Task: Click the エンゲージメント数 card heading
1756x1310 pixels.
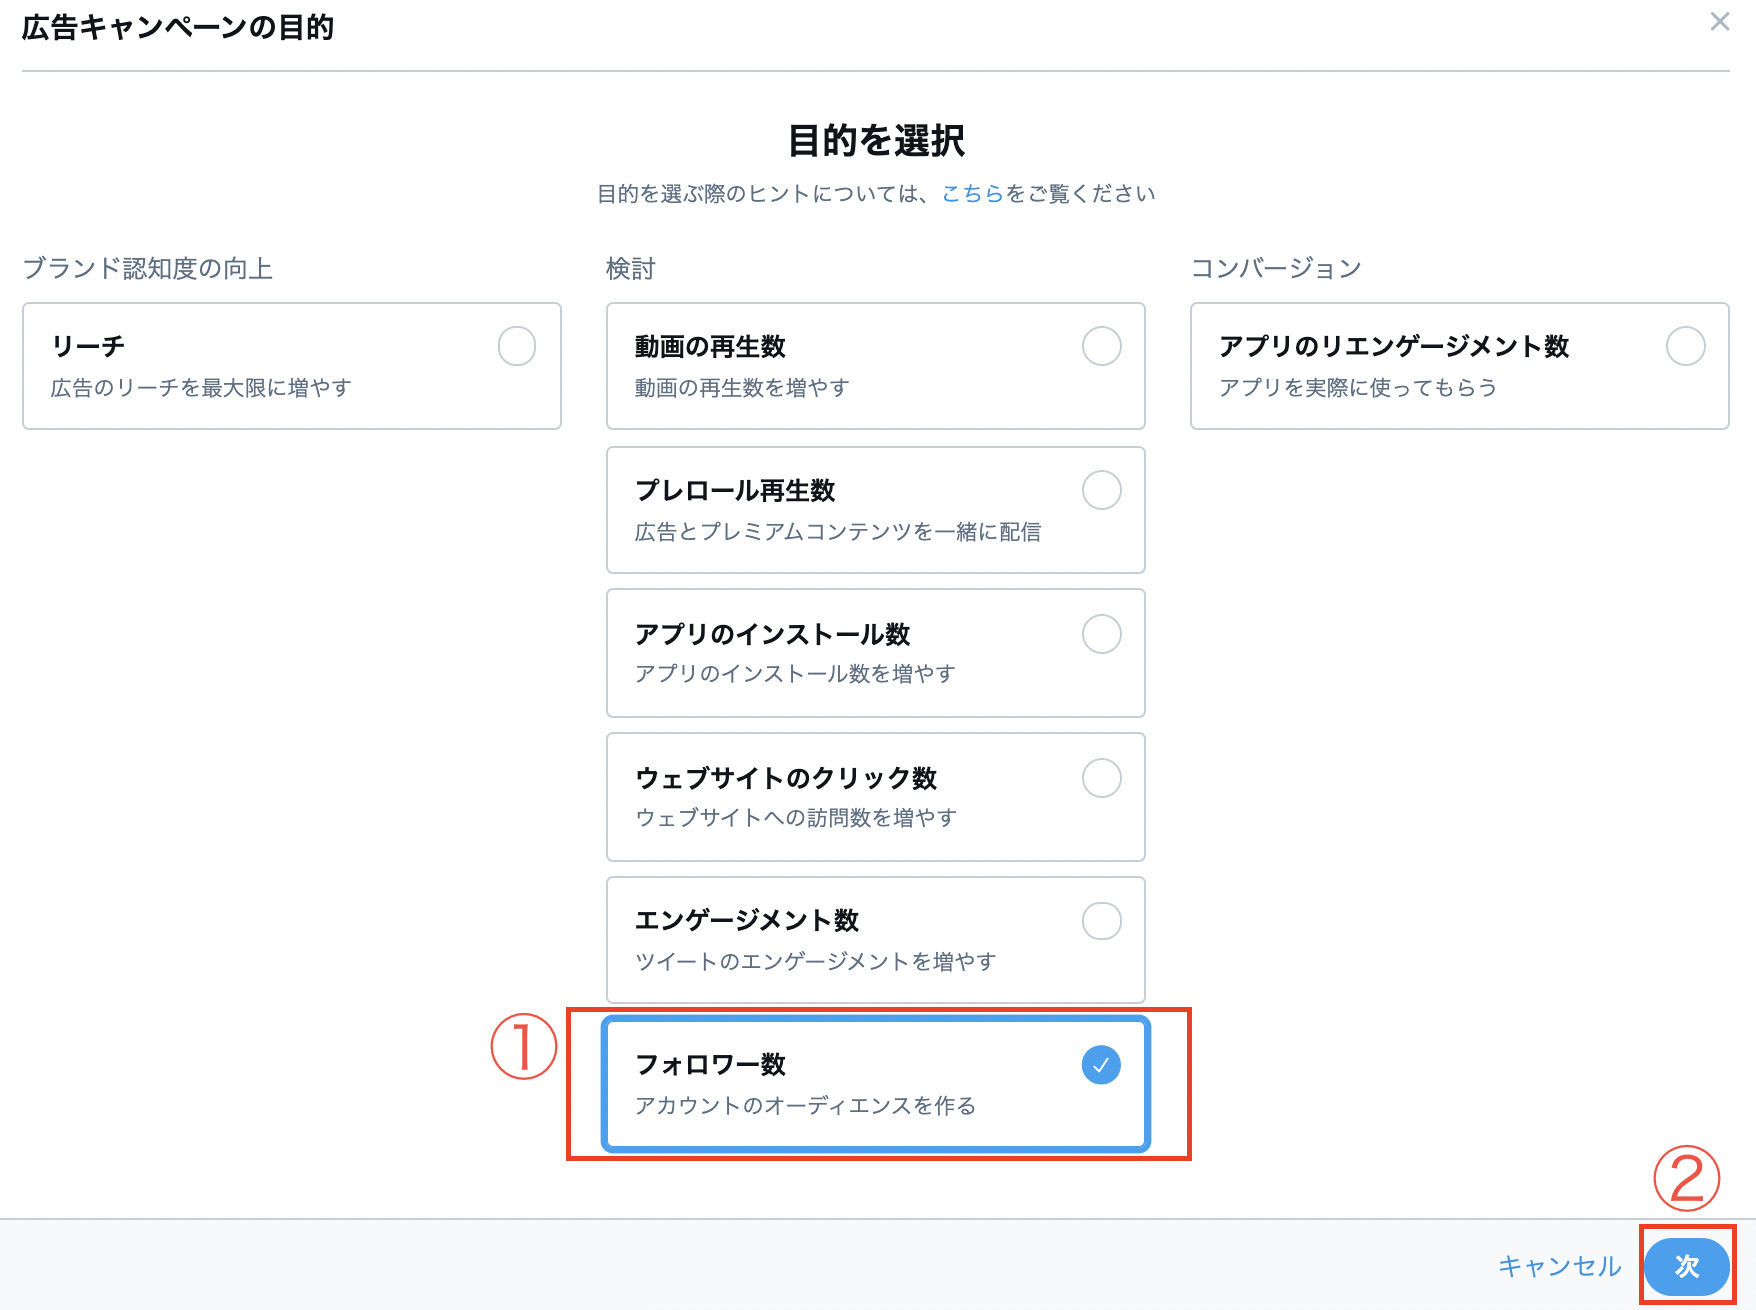Action: click(747, 921)
